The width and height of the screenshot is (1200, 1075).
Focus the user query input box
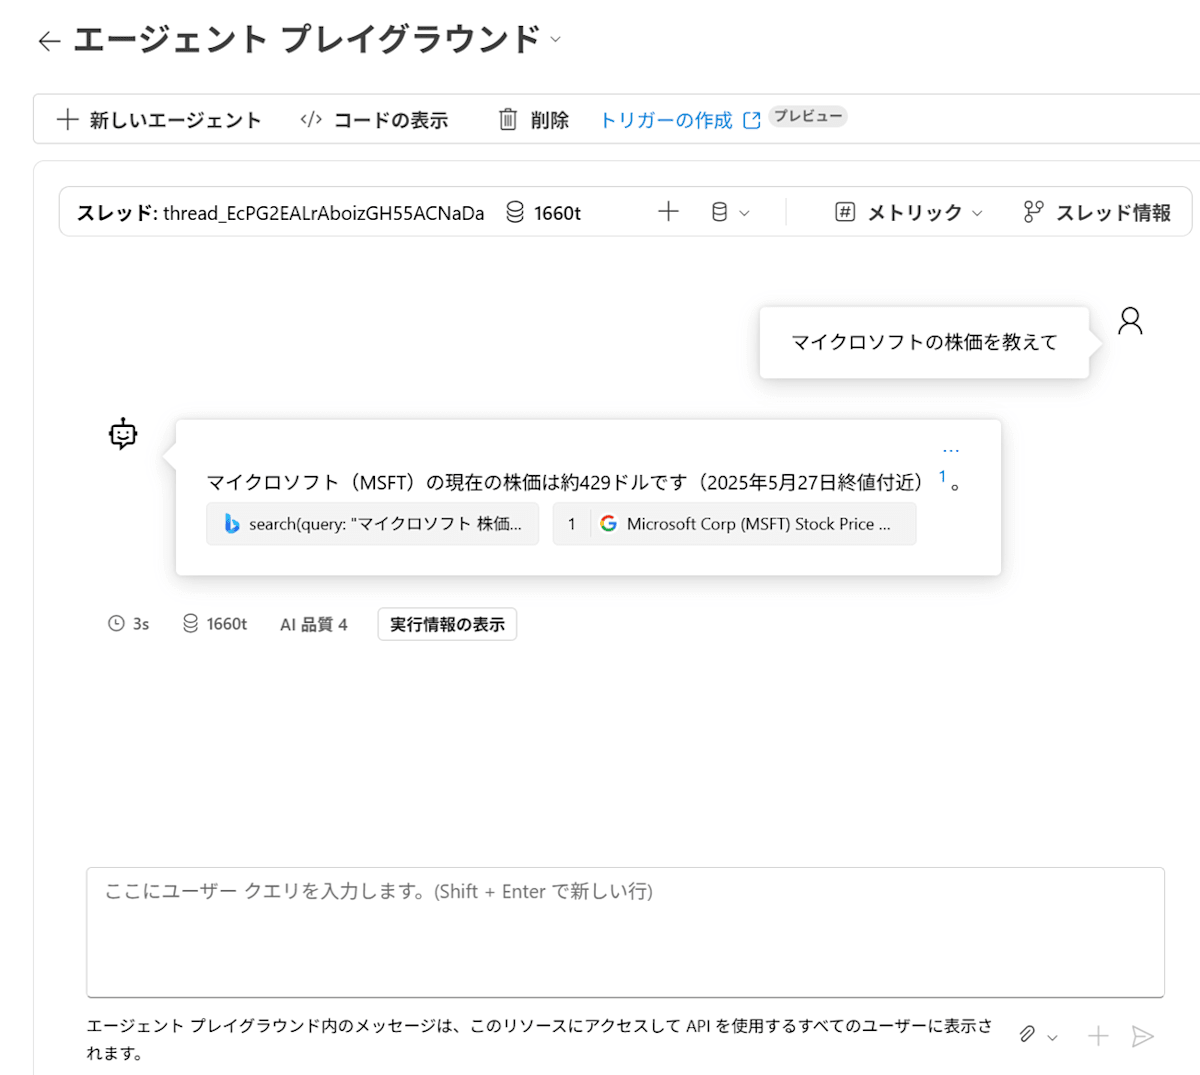(x=625, y=932)
